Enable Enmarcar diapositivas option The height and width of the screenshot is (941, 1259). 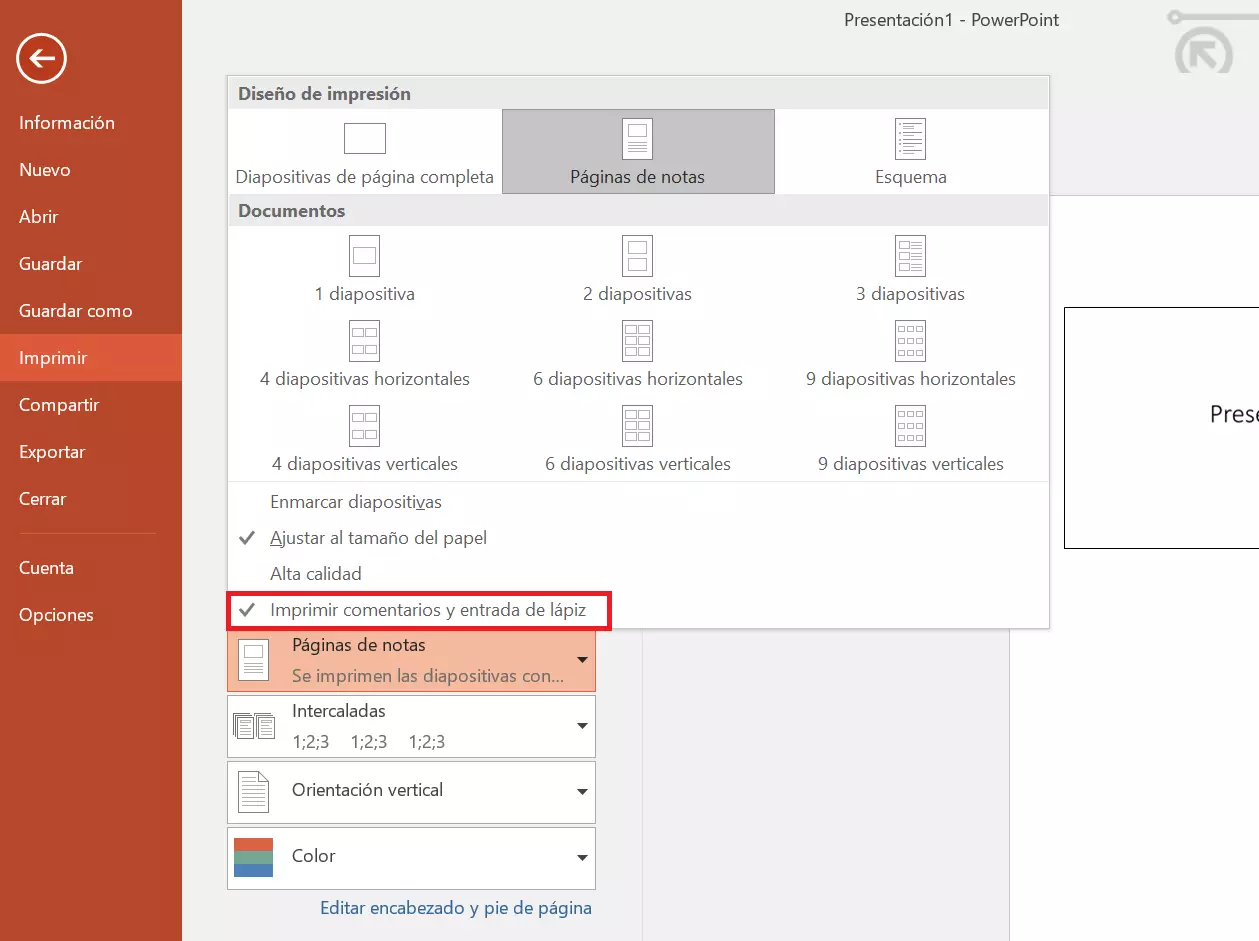point(638,502)
